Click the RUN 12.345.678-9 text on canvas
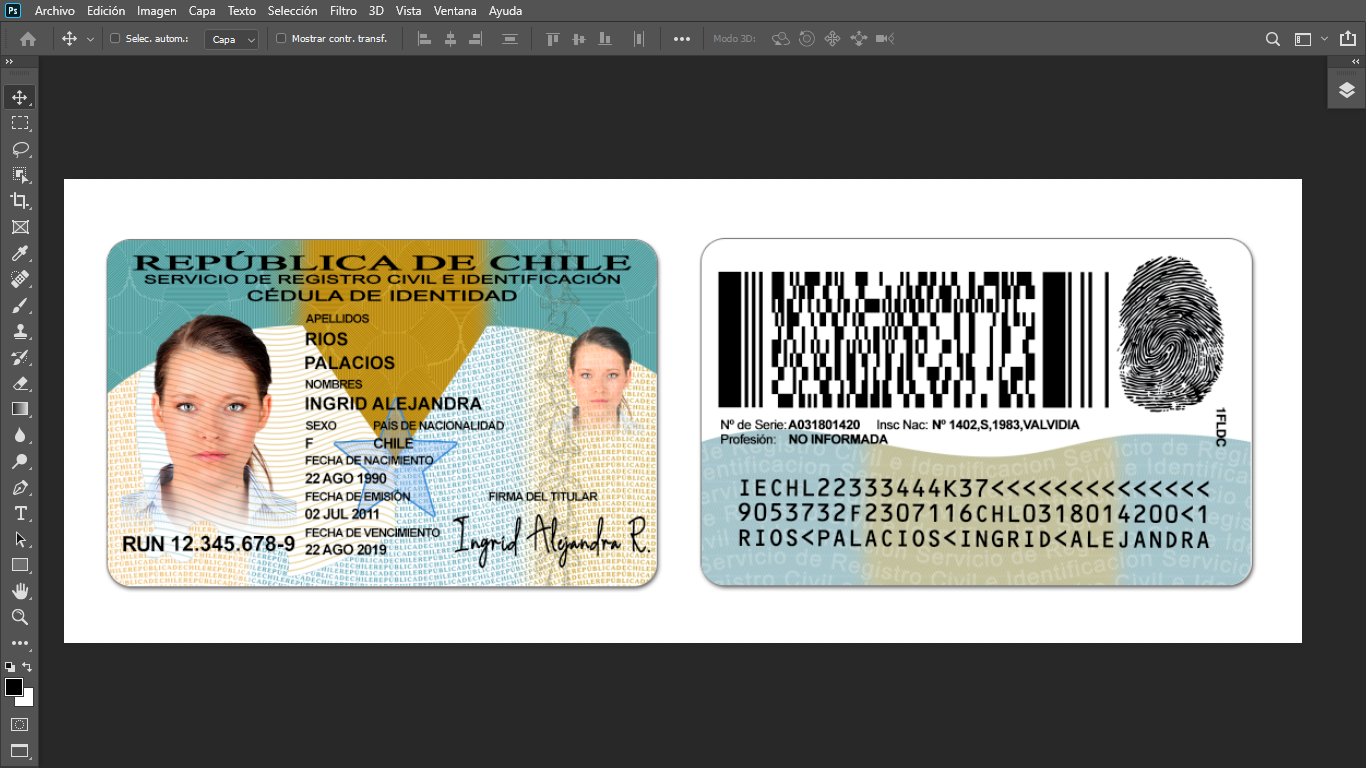 pyautogui.click(x=208, y=544)
